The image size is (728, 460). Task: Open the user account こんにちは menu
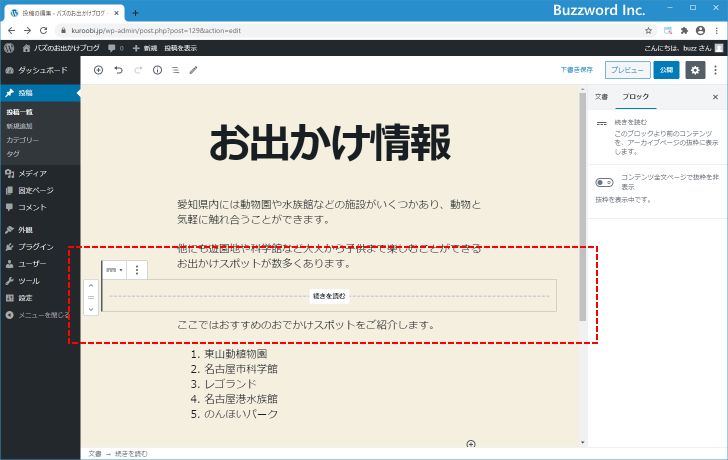(683, 48)
